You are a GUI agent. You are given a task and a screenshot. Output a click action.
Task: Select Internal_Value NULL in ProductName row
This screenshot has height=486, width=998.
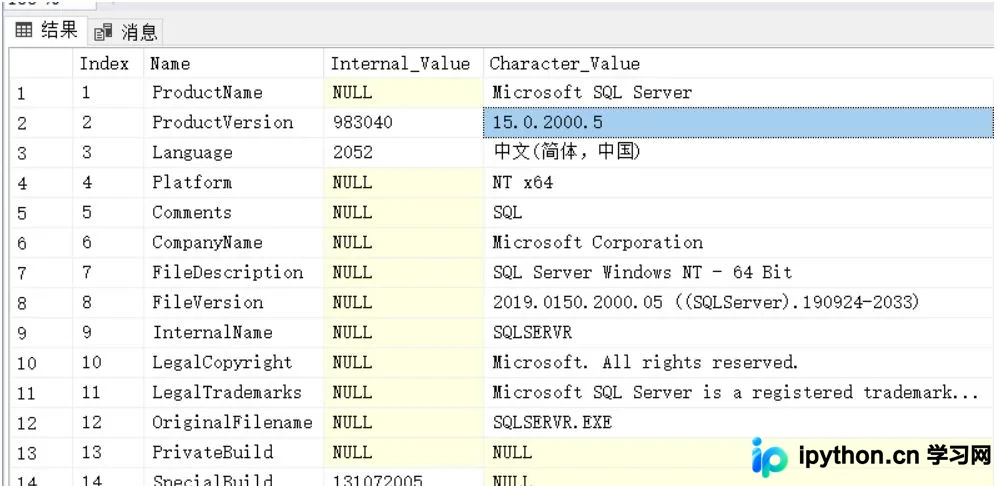click(x=404, y=93)
